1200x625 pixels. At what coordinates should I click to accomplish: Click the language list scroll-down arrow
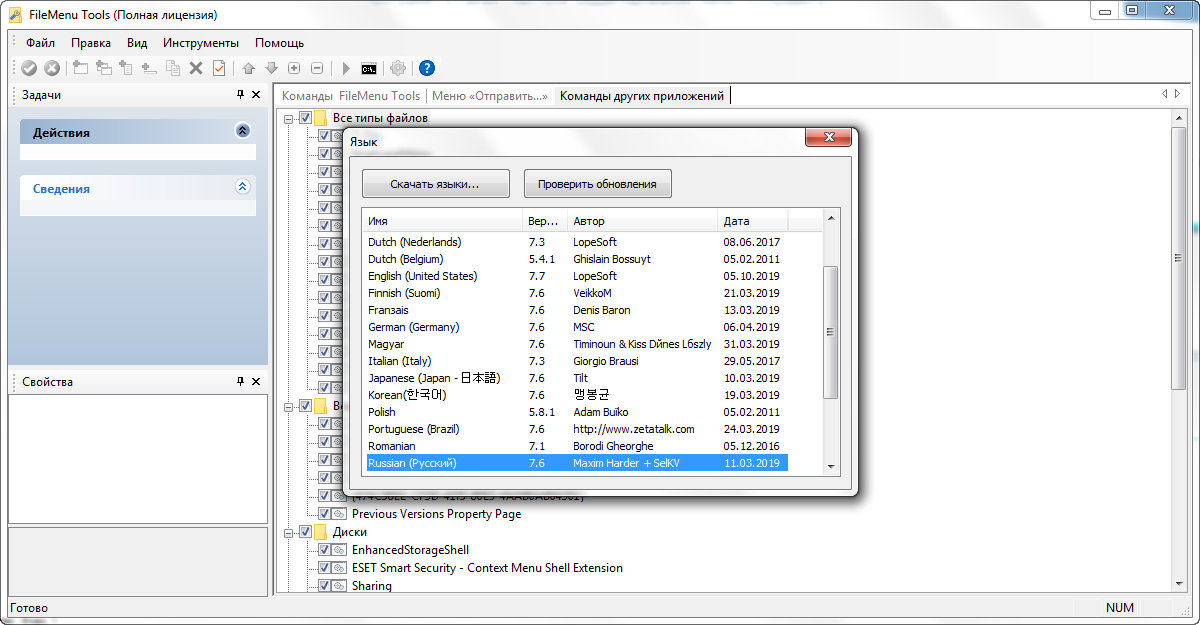click(x=830, y=465)
